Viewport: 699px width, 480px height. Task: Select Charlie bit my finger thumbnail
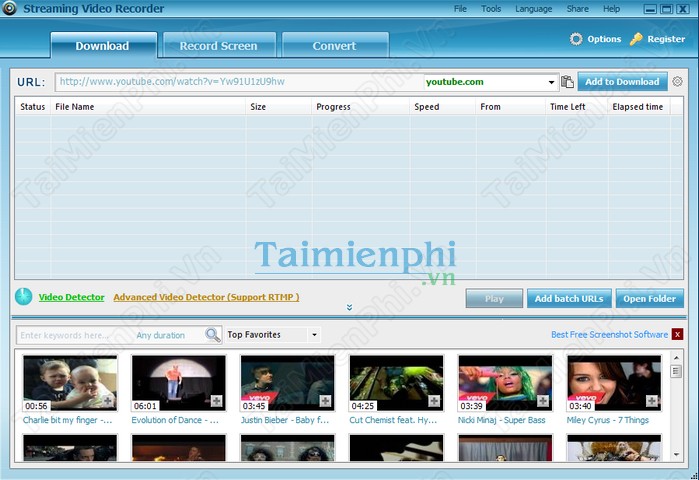click(x=70, y=383)
